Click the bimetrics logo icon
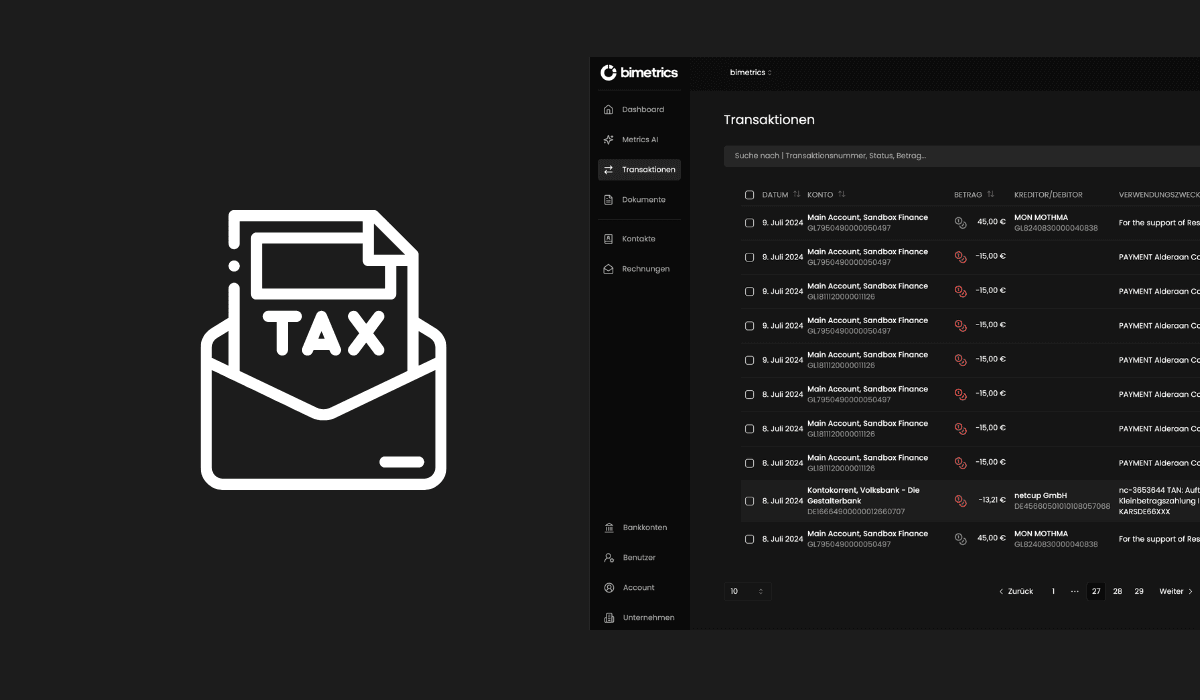This screenshot has height=700, width=1200. [608, 72]
